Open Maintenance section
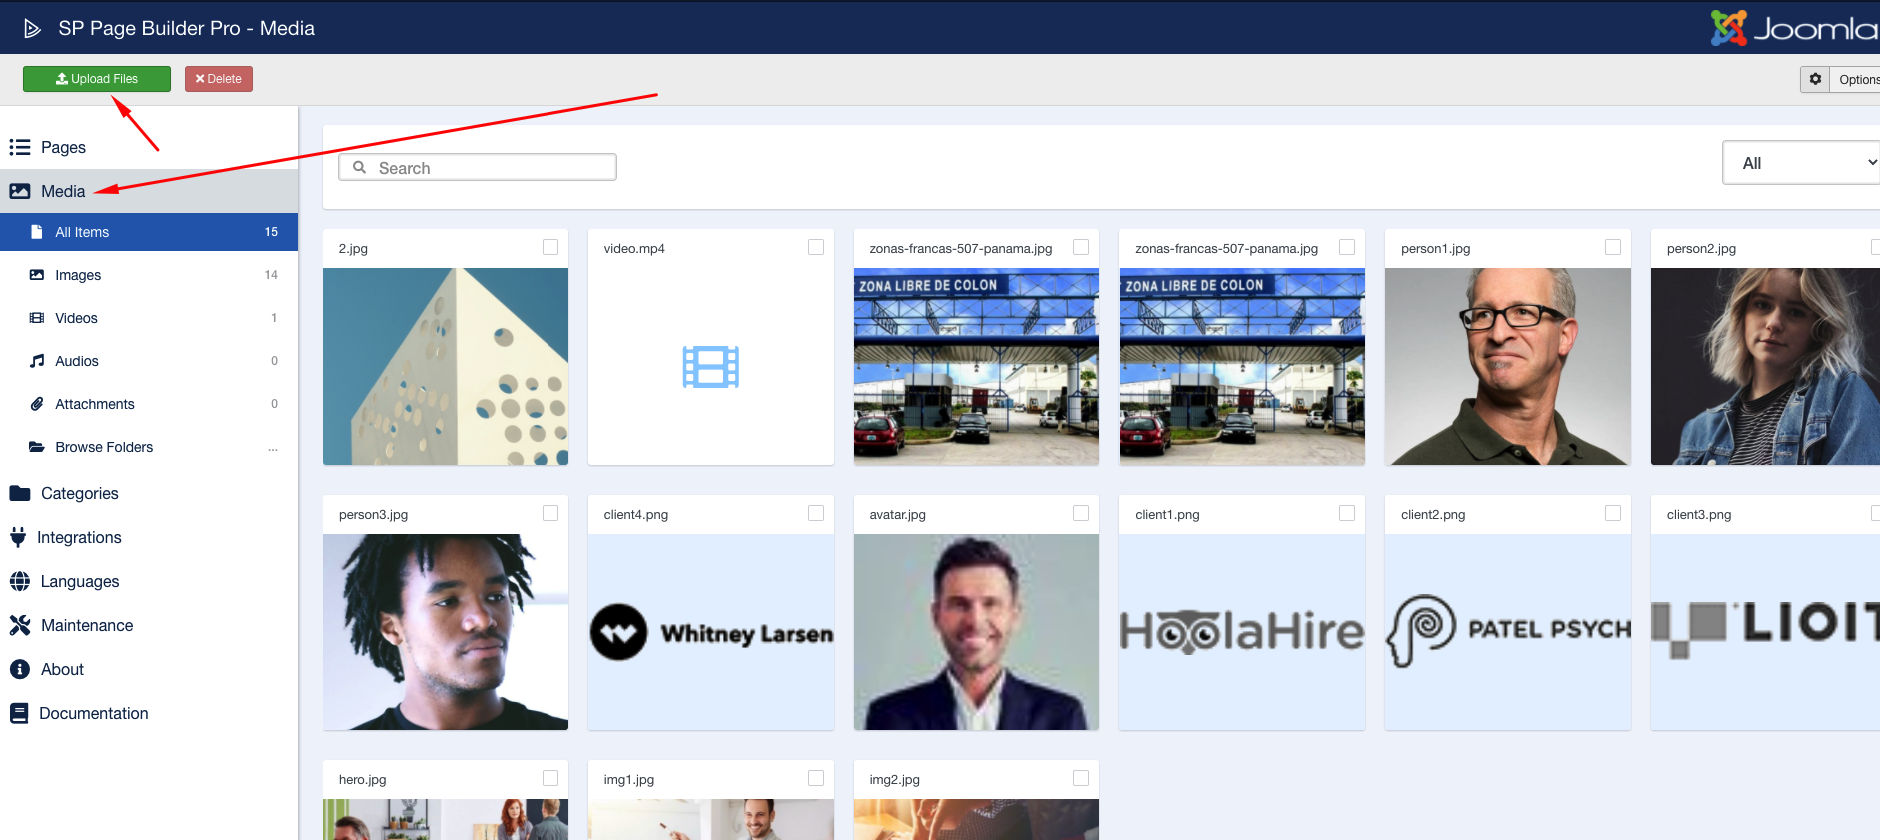 149,625
